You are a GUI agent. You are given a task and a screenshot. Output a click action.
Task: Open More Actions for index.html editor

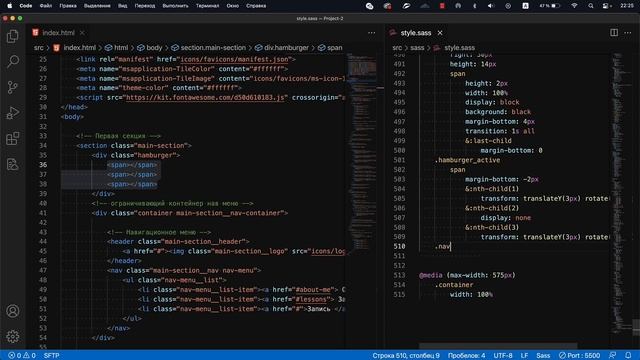point(371,33)
